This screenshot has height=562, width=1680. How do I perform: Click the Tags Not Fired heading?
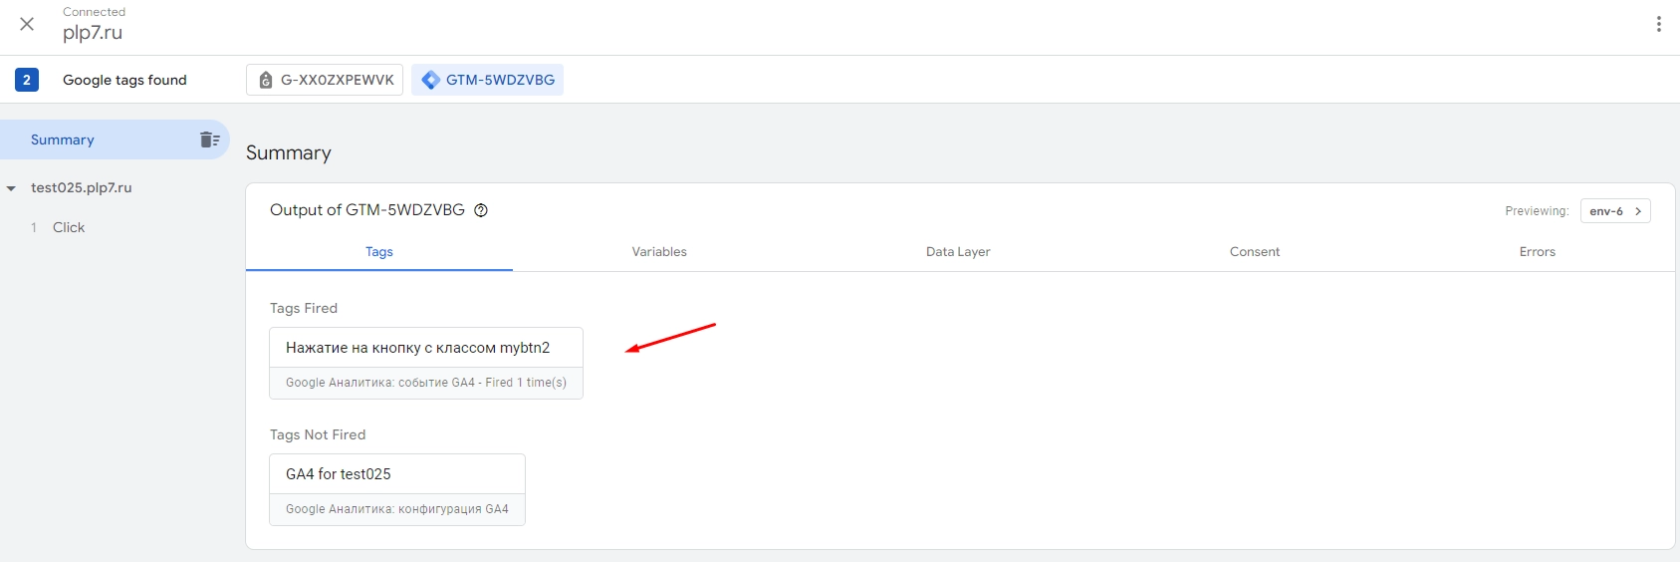click(318, 435)
